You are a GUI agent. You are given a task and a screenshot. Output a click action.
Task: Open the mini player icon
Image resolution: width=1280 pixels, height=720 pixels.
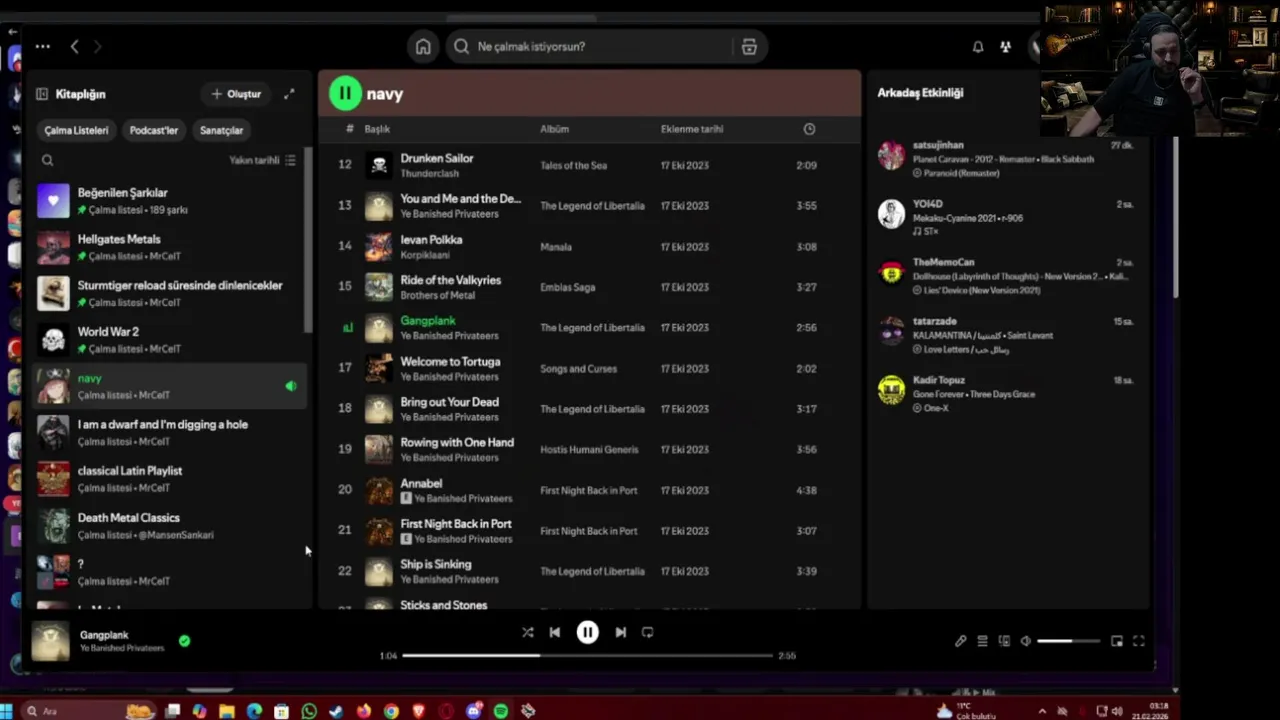click(x=1117, y=641)
